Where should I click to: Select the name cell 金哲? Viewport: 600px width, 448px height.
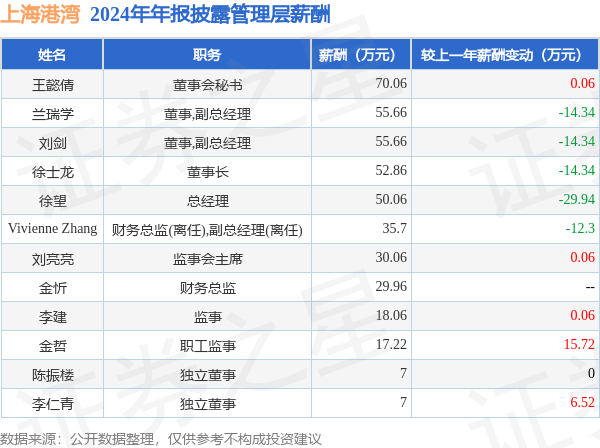click(53, 346)
